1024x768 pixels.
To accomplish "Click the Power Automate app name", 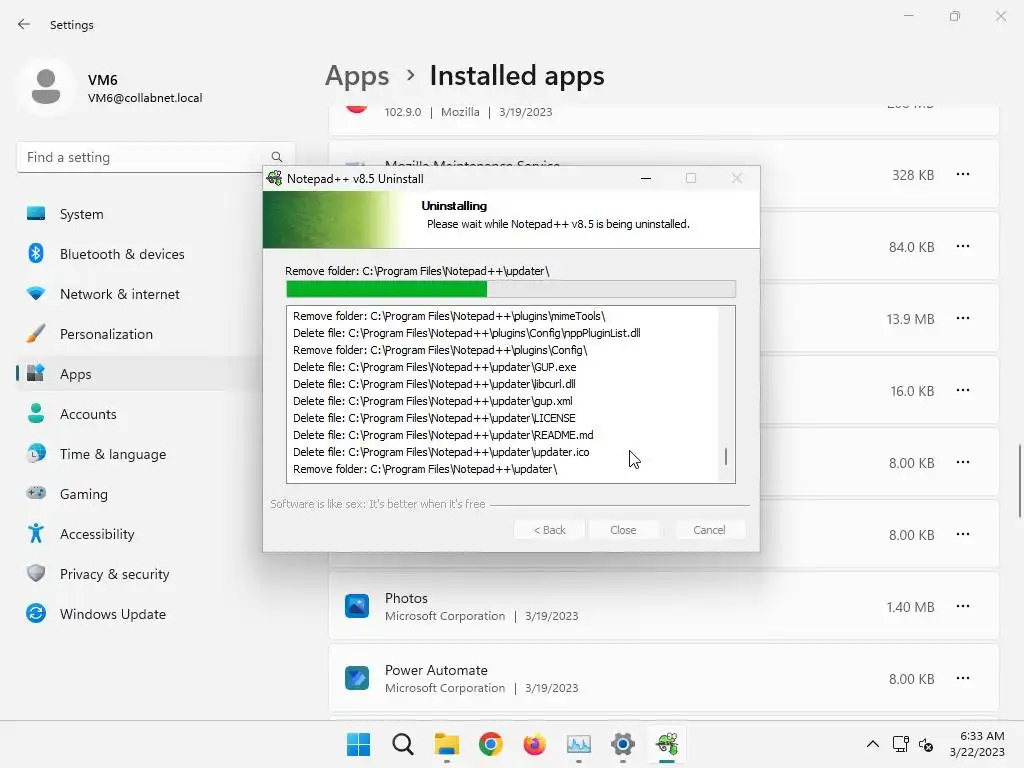I will tap(436, 670).
